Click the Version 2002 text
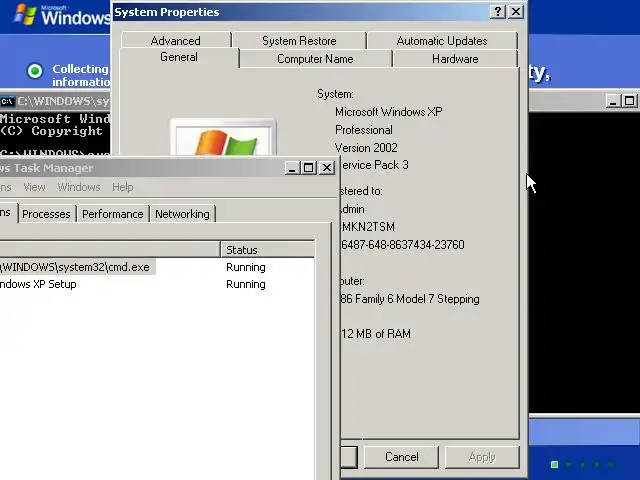 (x=366, y=147)
